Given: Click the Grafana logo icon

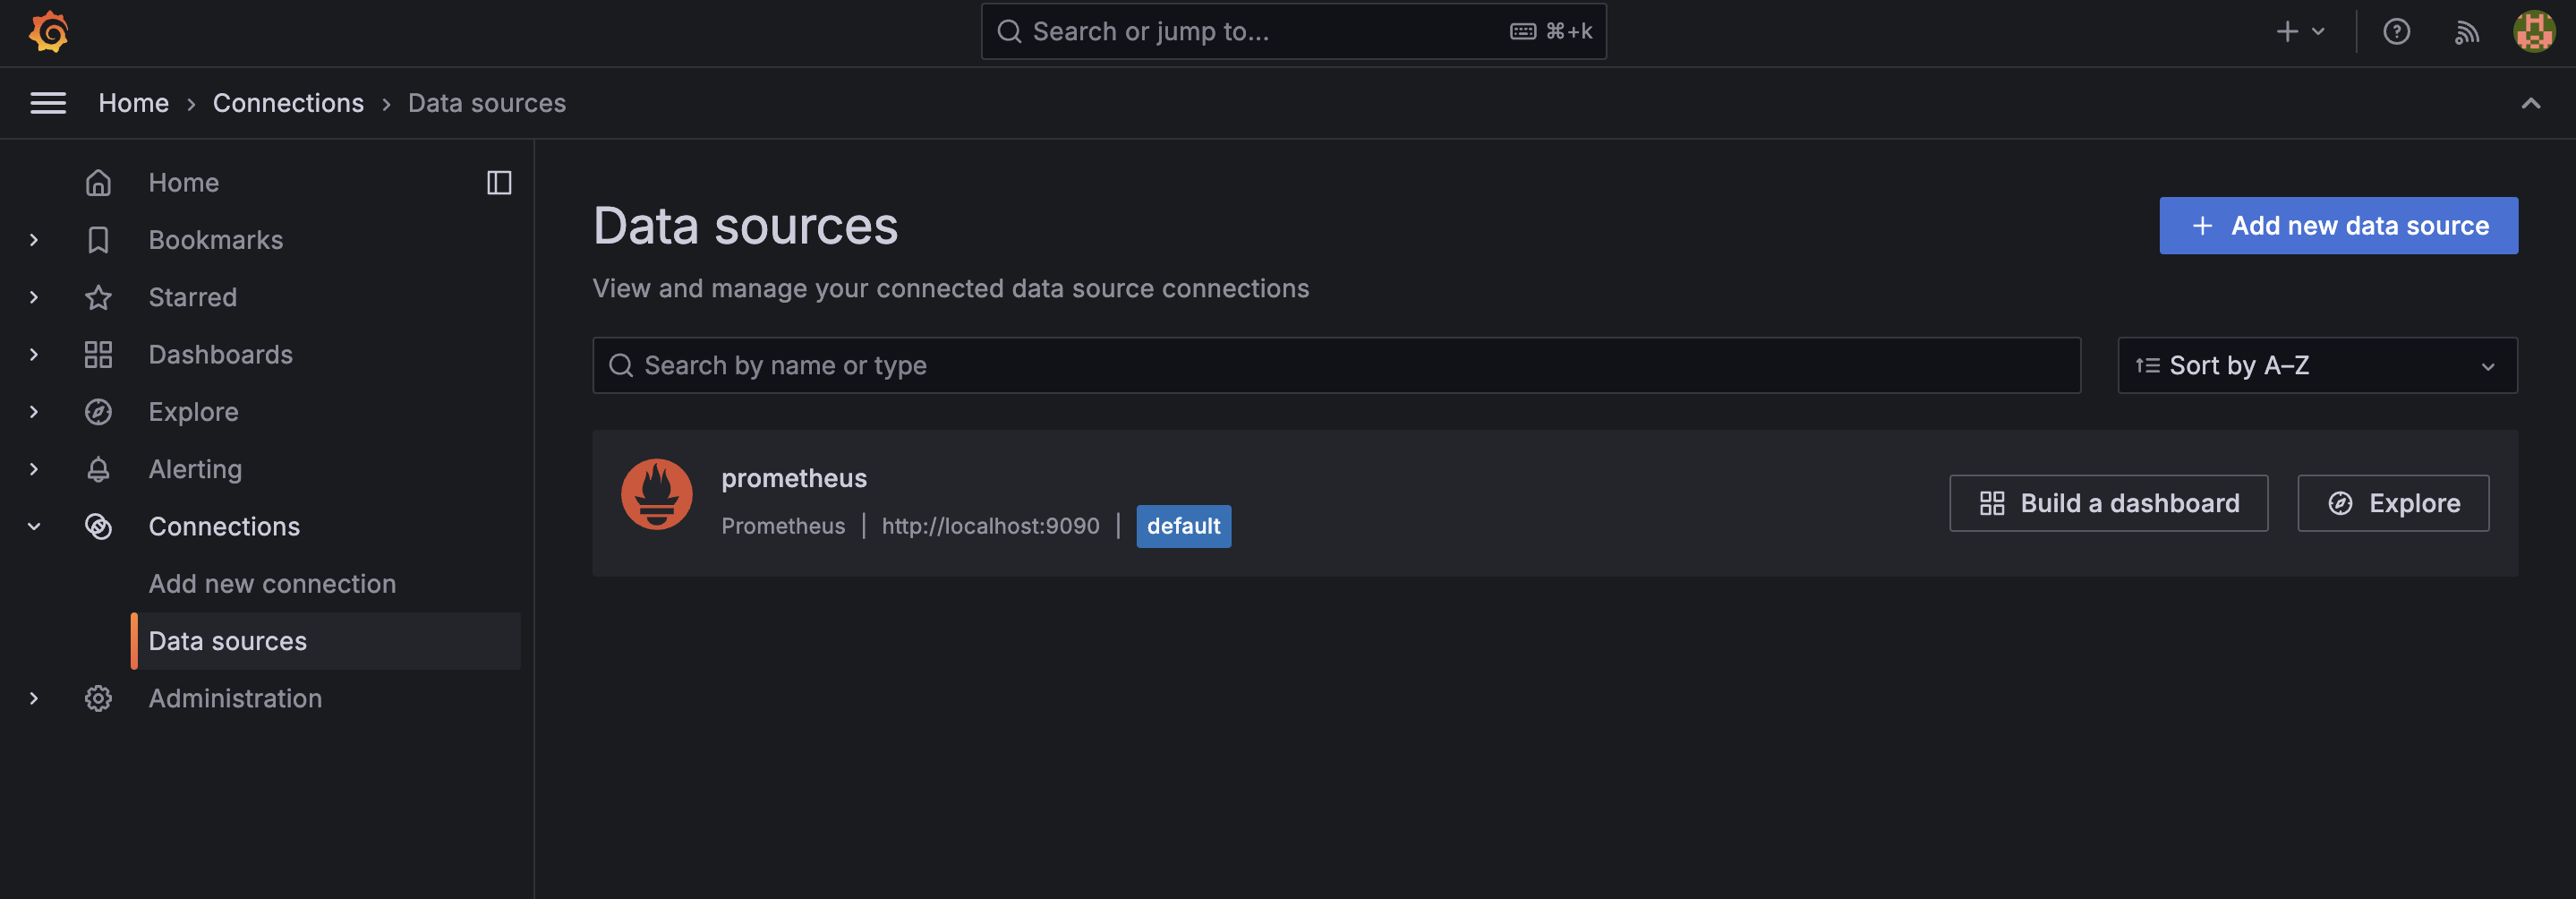Looking at the screenshot, I should 48,32.
